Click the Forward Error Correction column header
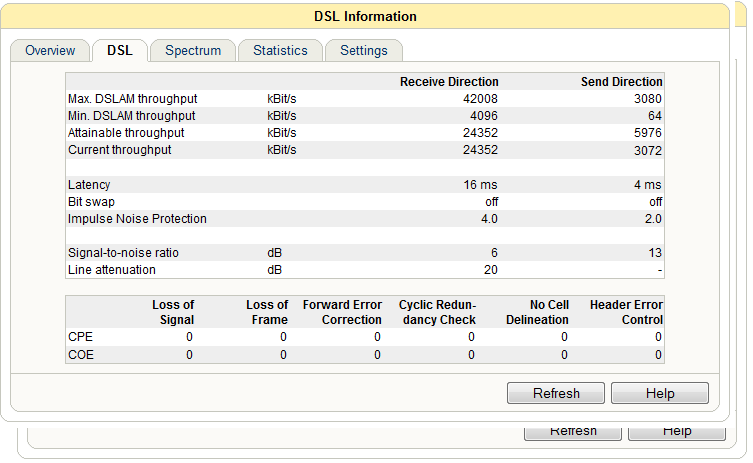This screenshot has height=463, width=753. (x=342, y=312)
